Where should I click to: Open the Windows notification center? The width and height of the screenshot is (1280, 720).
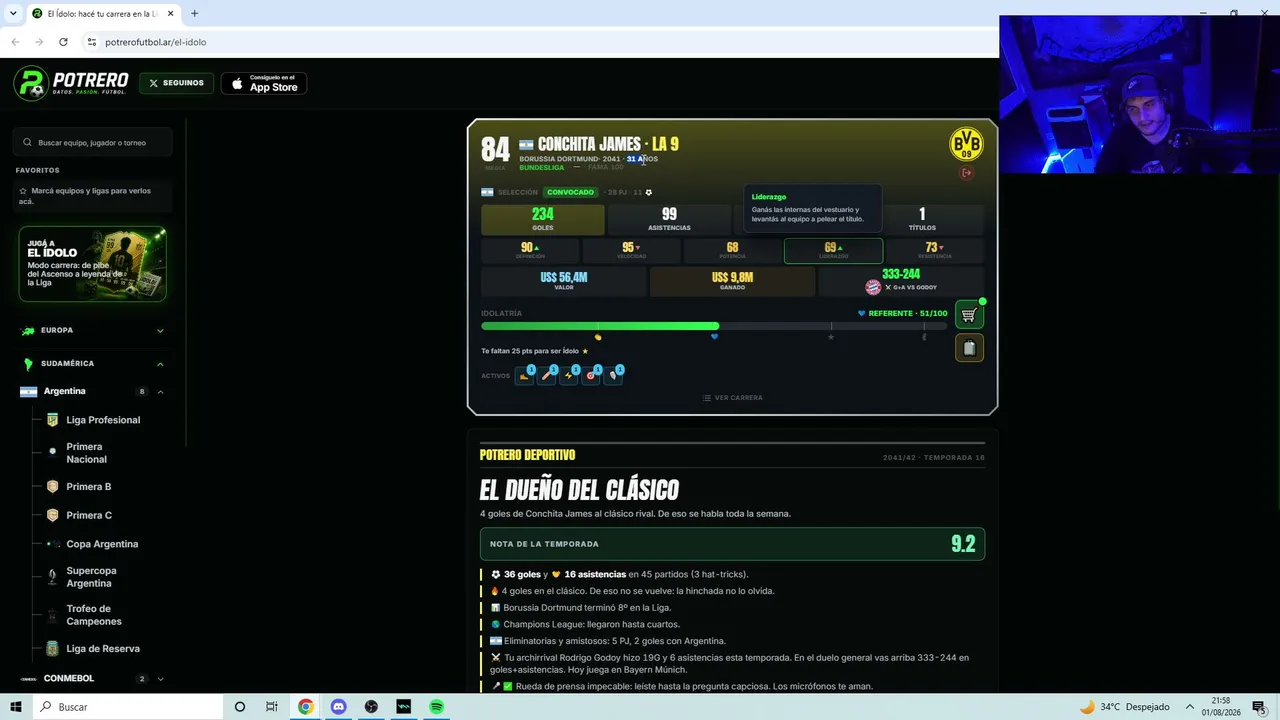[1260, 707]
